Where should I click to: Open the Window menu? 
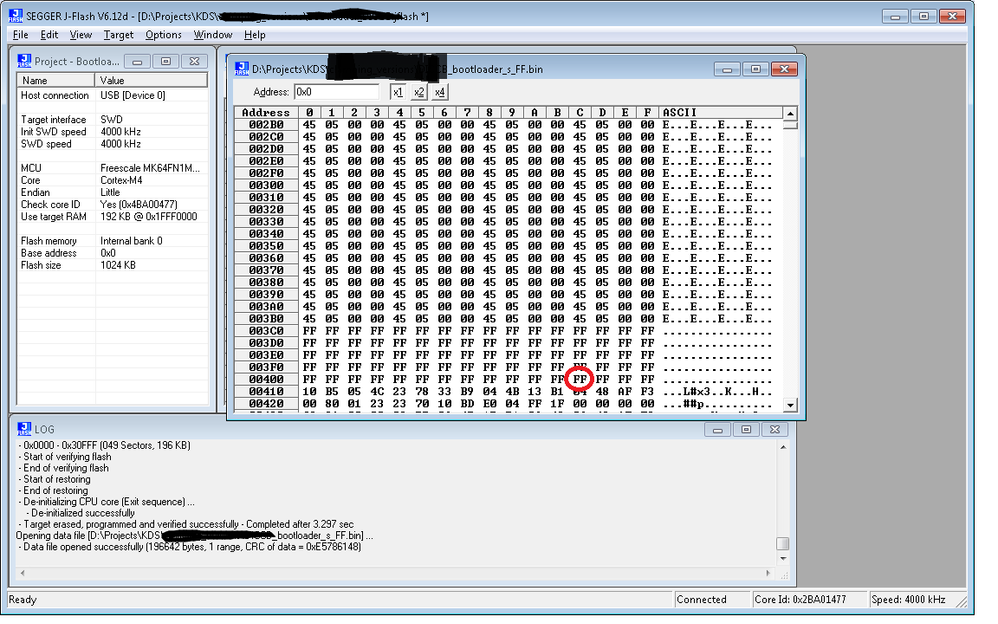point(213,35)
